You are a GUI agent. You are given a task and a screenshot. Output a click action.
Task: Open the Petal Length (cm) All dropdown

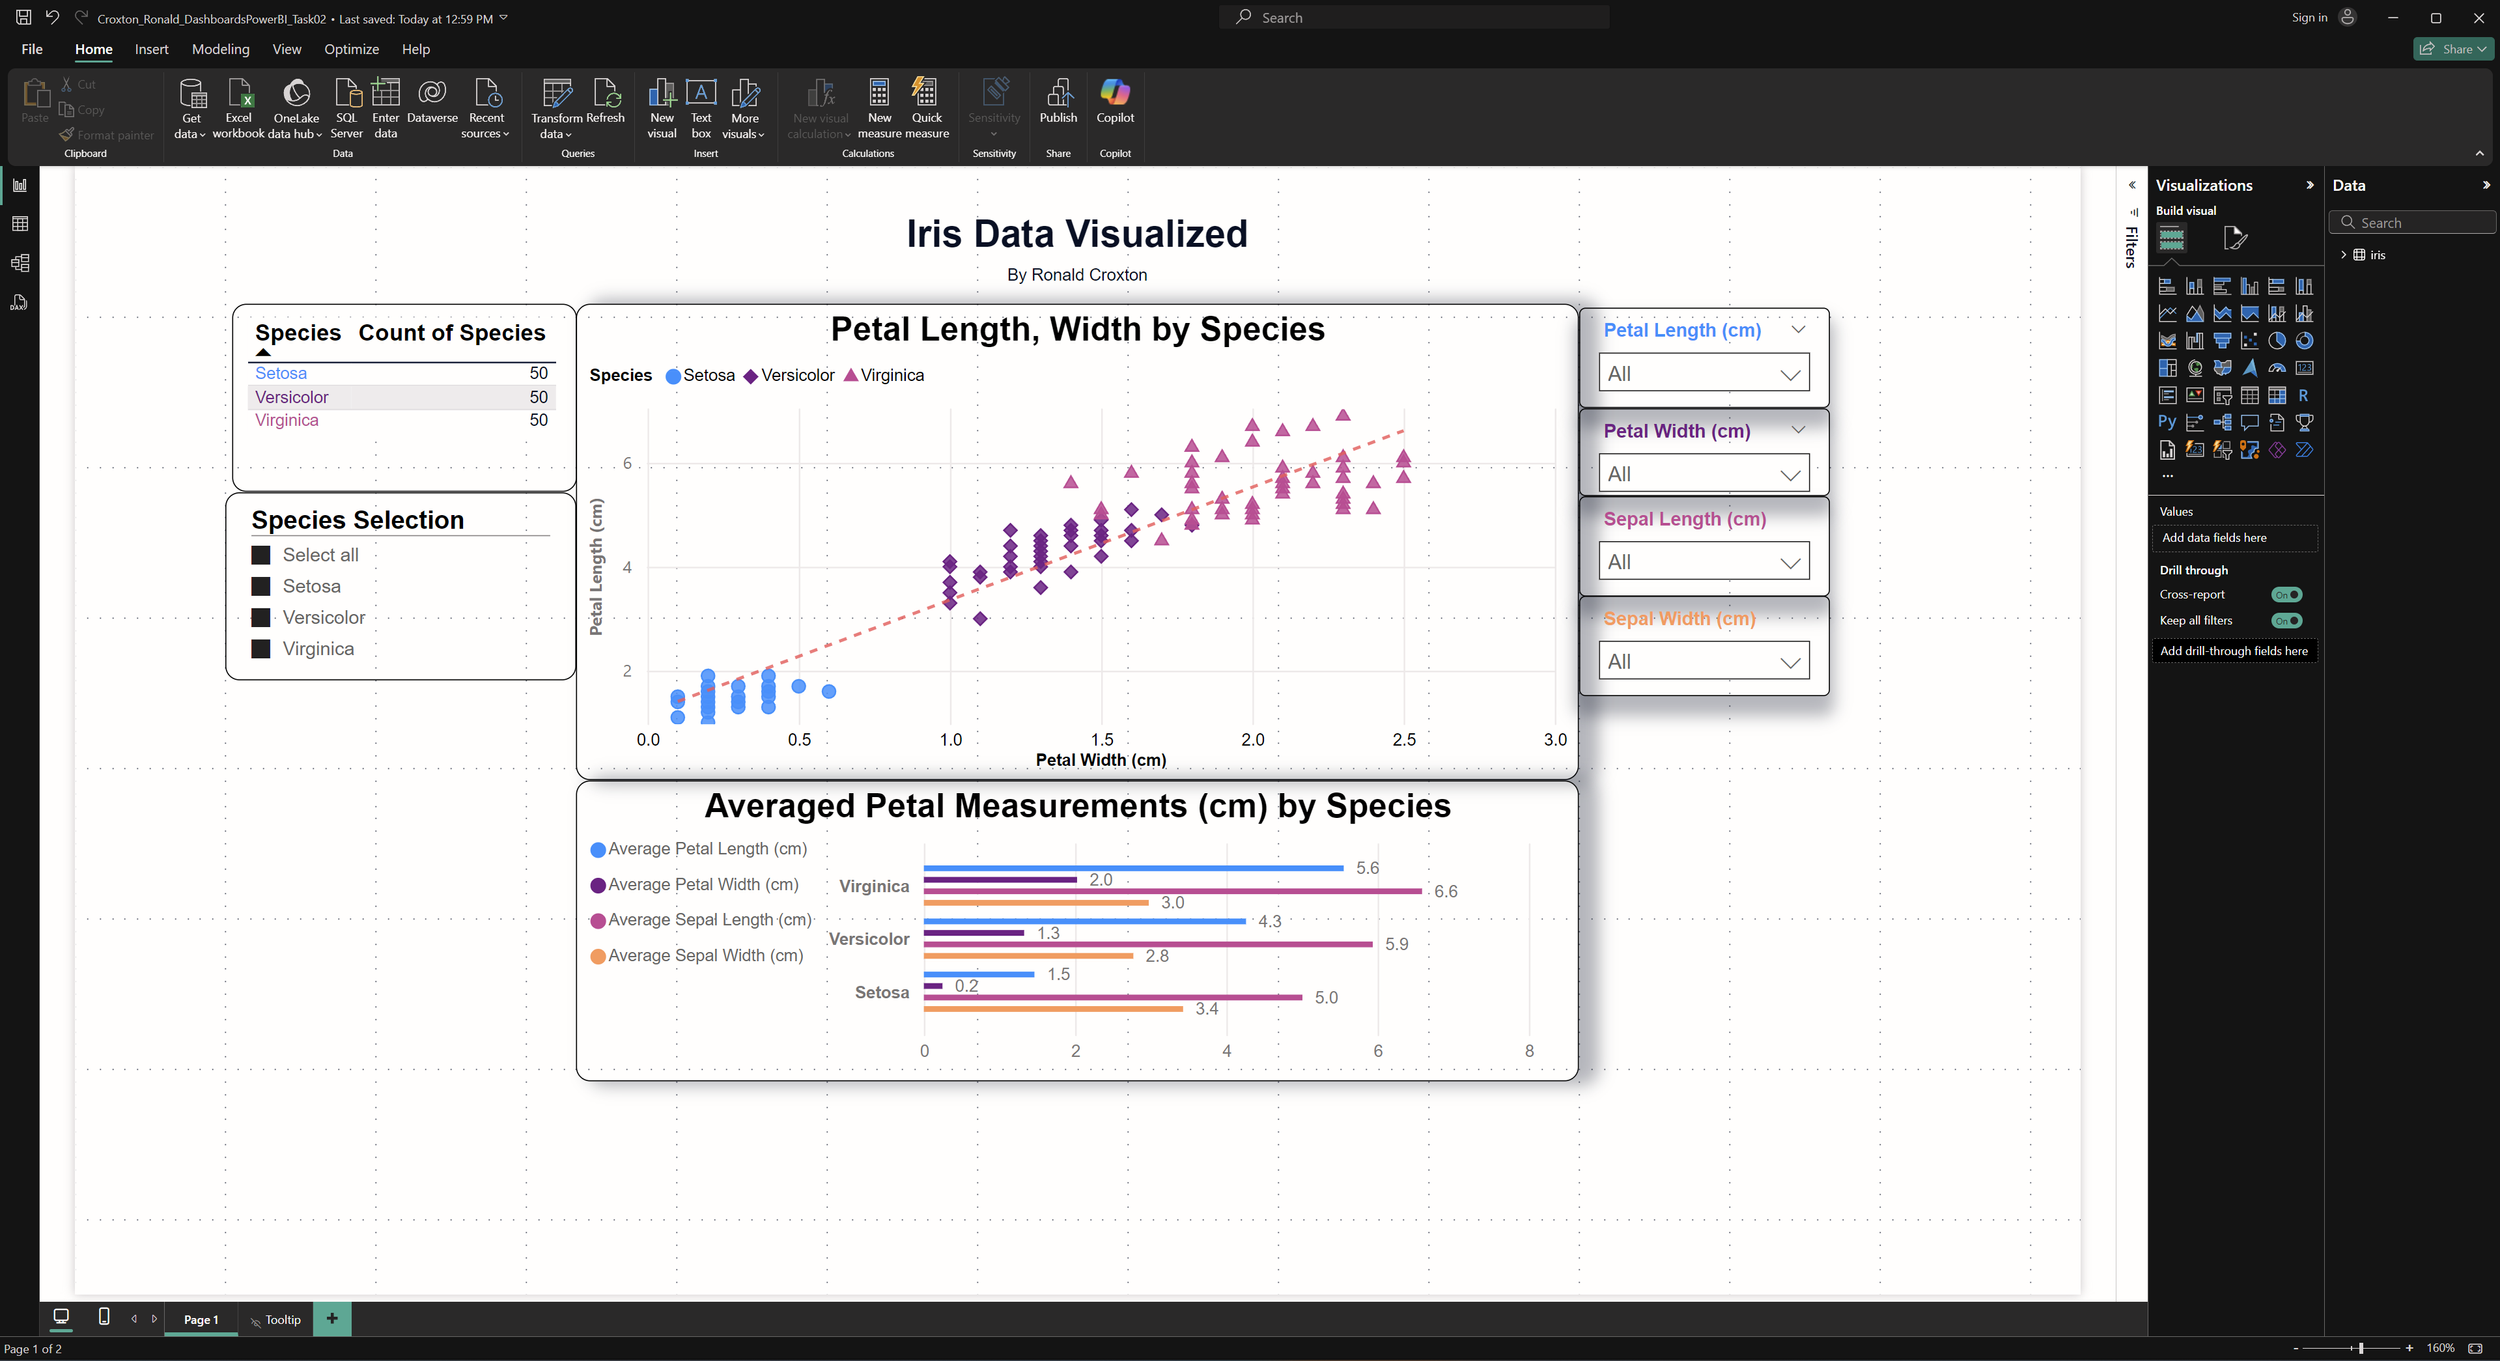tap(1703, 374)
